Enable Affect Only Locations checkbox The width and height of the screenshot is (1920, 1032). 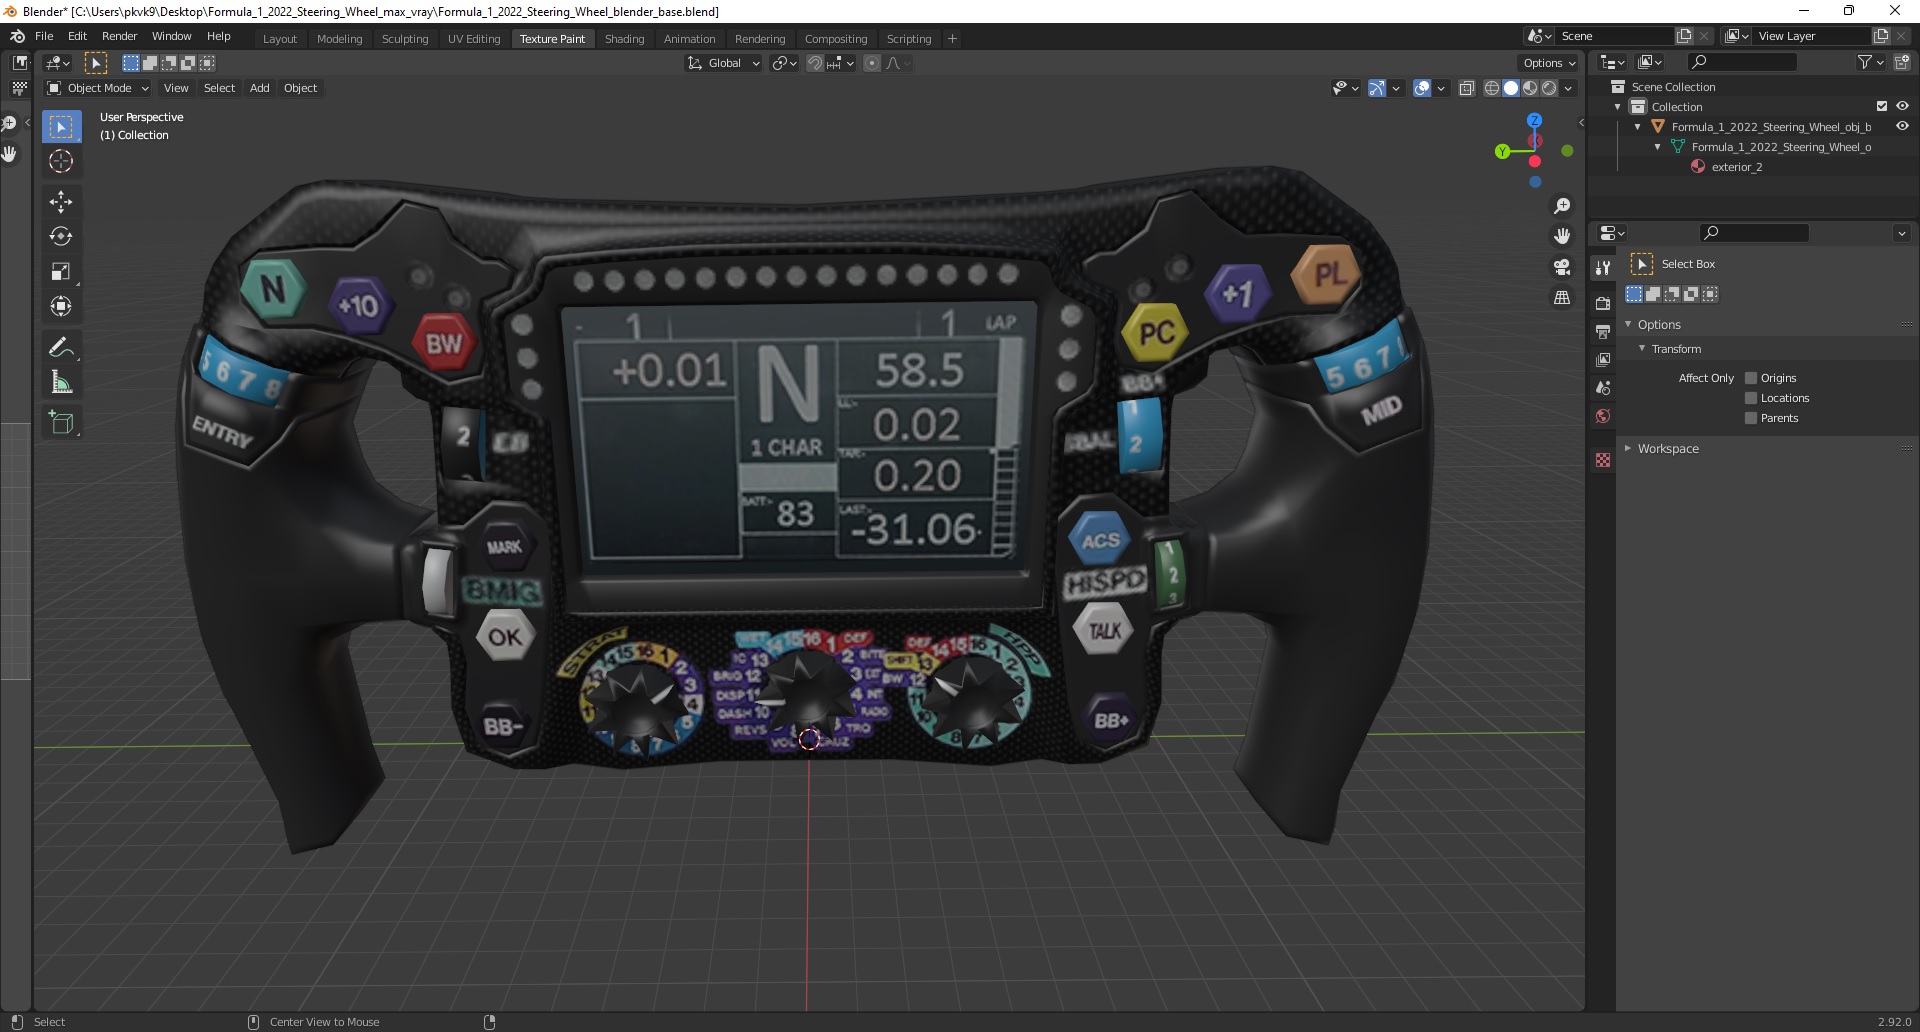[x=1750, y=398]
